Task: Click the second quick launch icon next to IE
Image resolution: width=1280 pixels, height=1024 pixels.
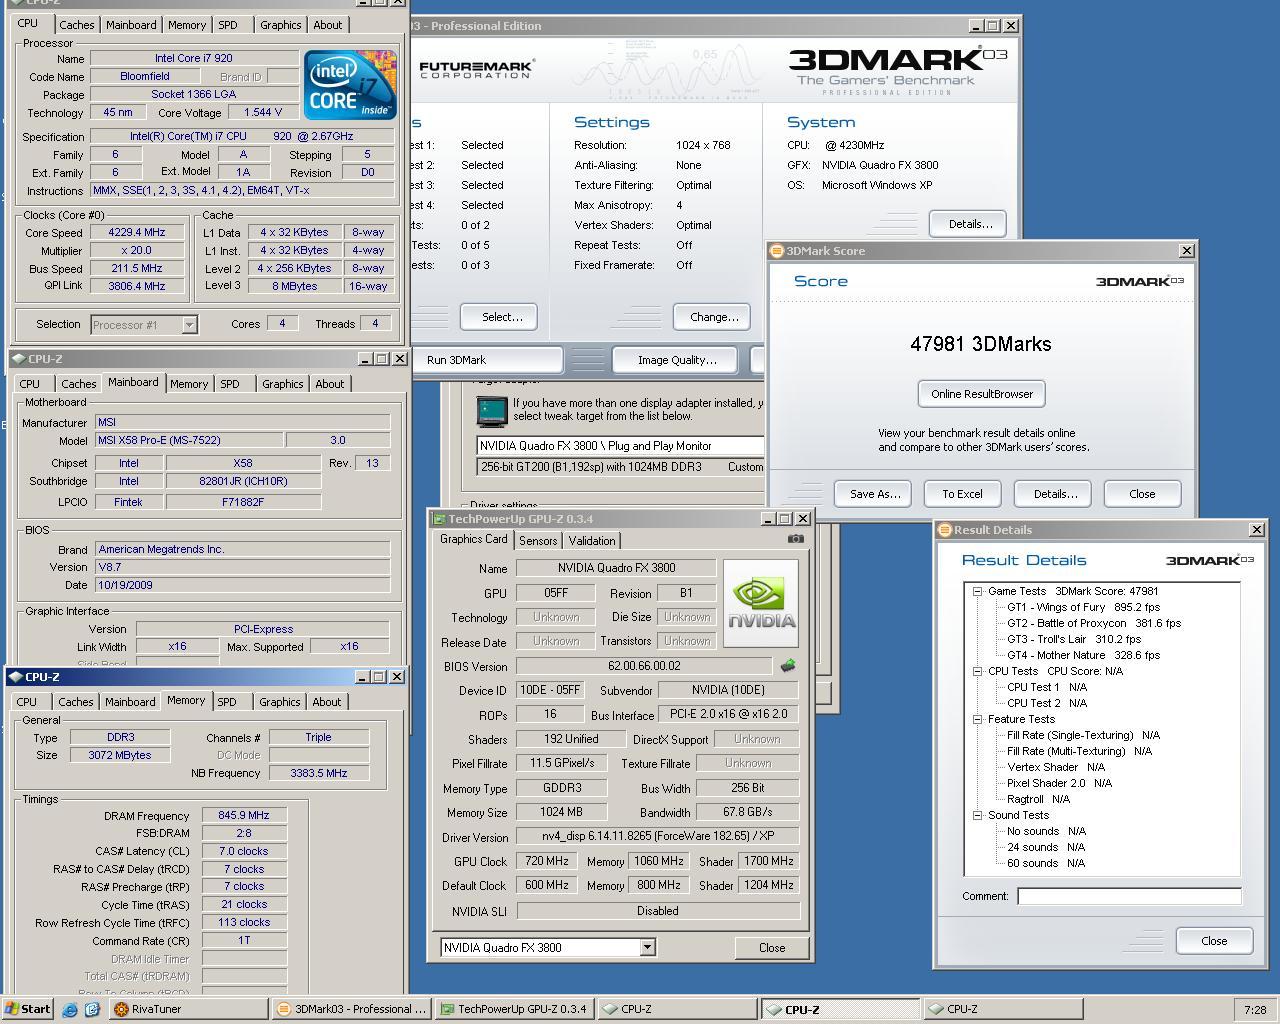Action: click(91, 1009)
